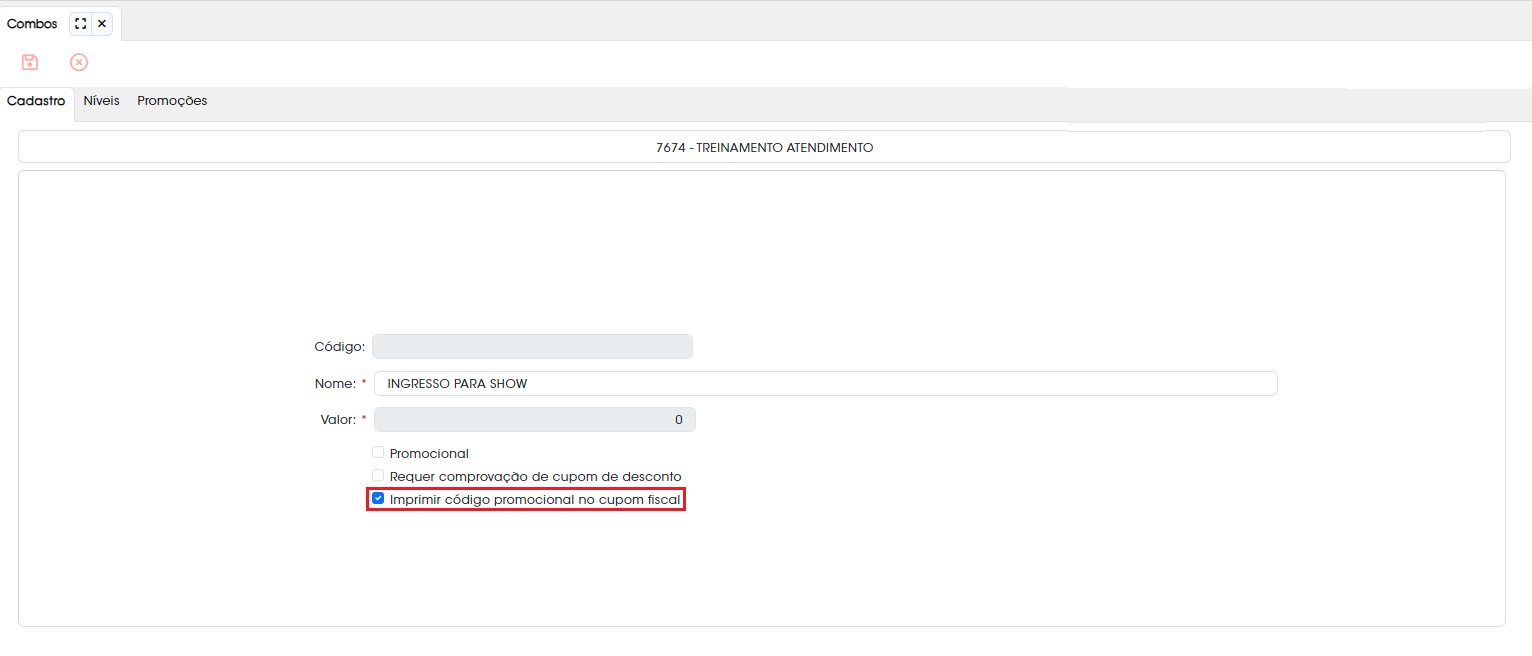
Task: Open the Níveis tab
Action: pyautogui.click(x=102, y=101)
